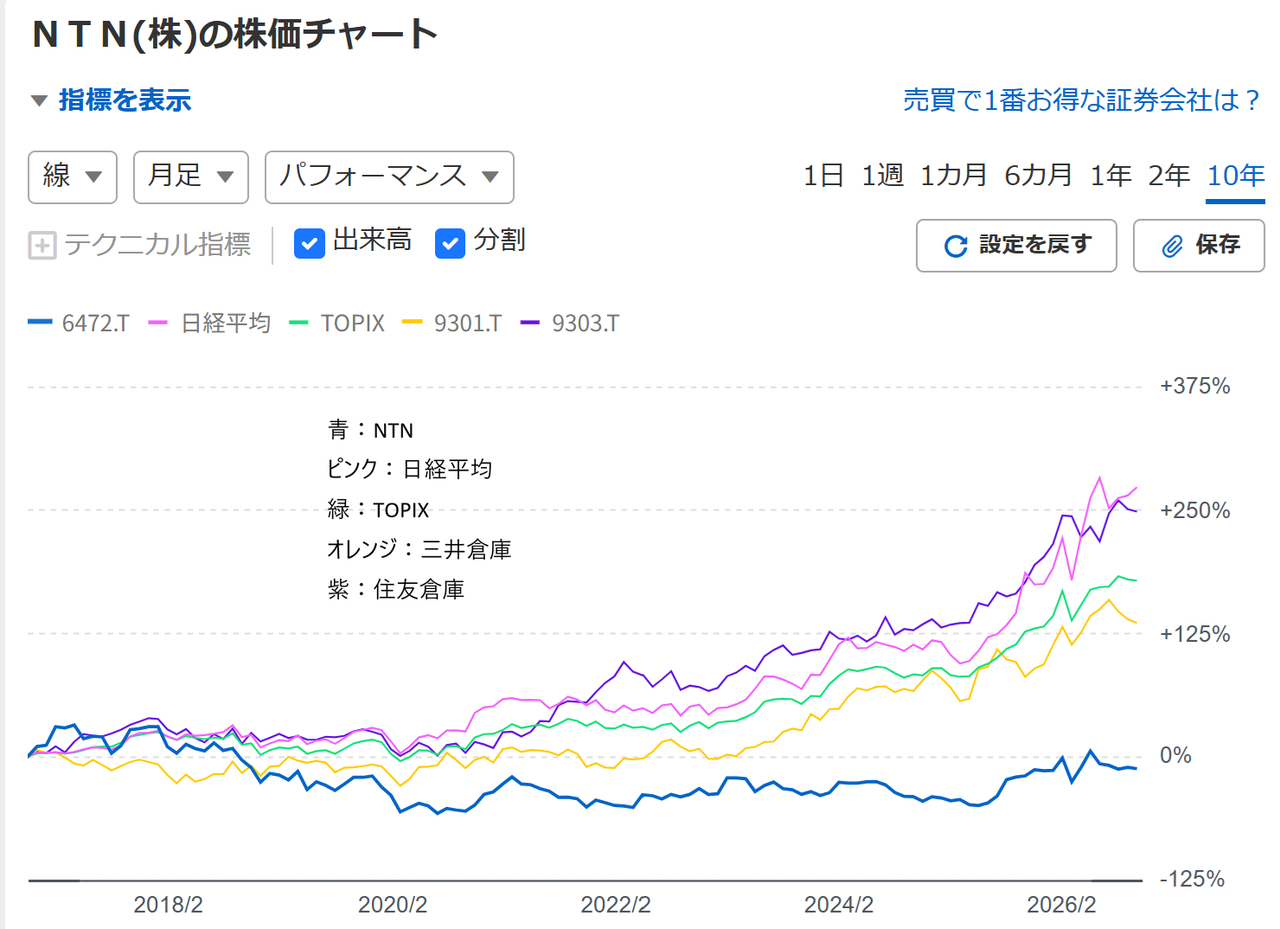This screenshot has width=1280, height=929.
Task: Toggle the 分割 checkbox
Action: click(x=451, y=243)
